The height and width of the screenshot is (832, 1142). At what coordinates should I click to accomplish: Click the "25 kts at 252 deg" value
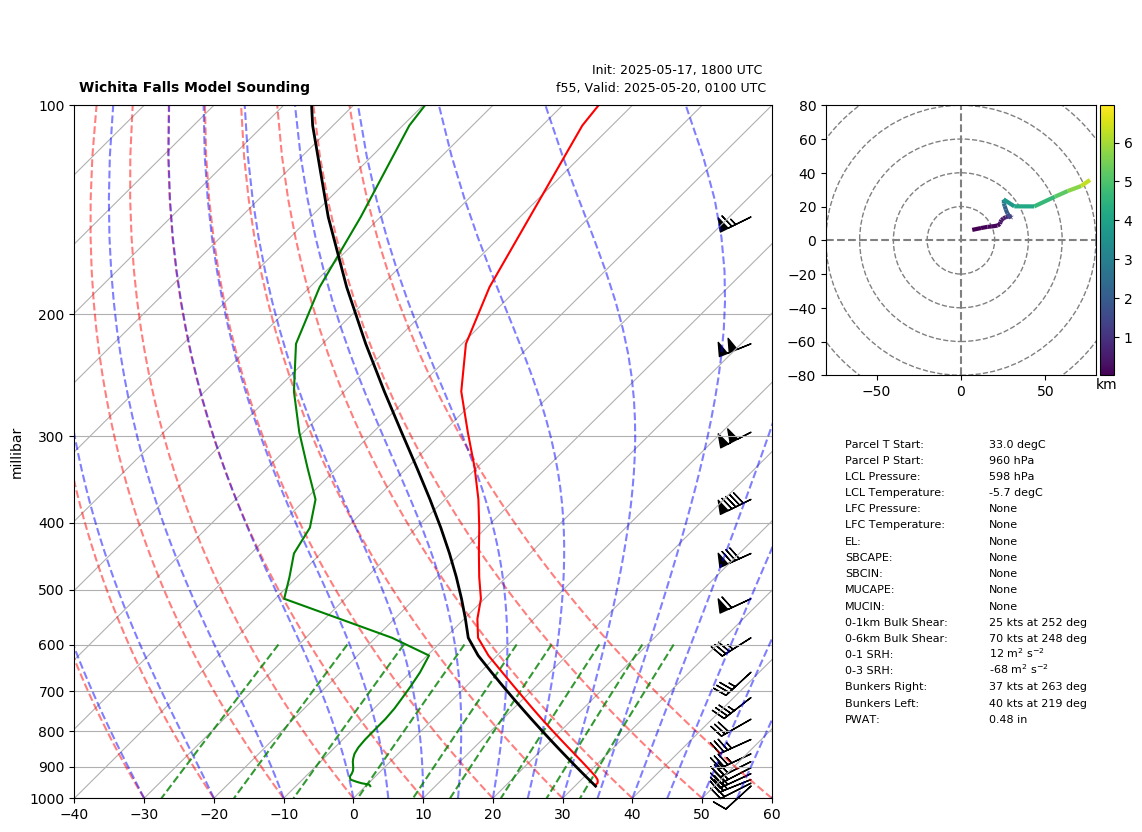(1038, 622)
